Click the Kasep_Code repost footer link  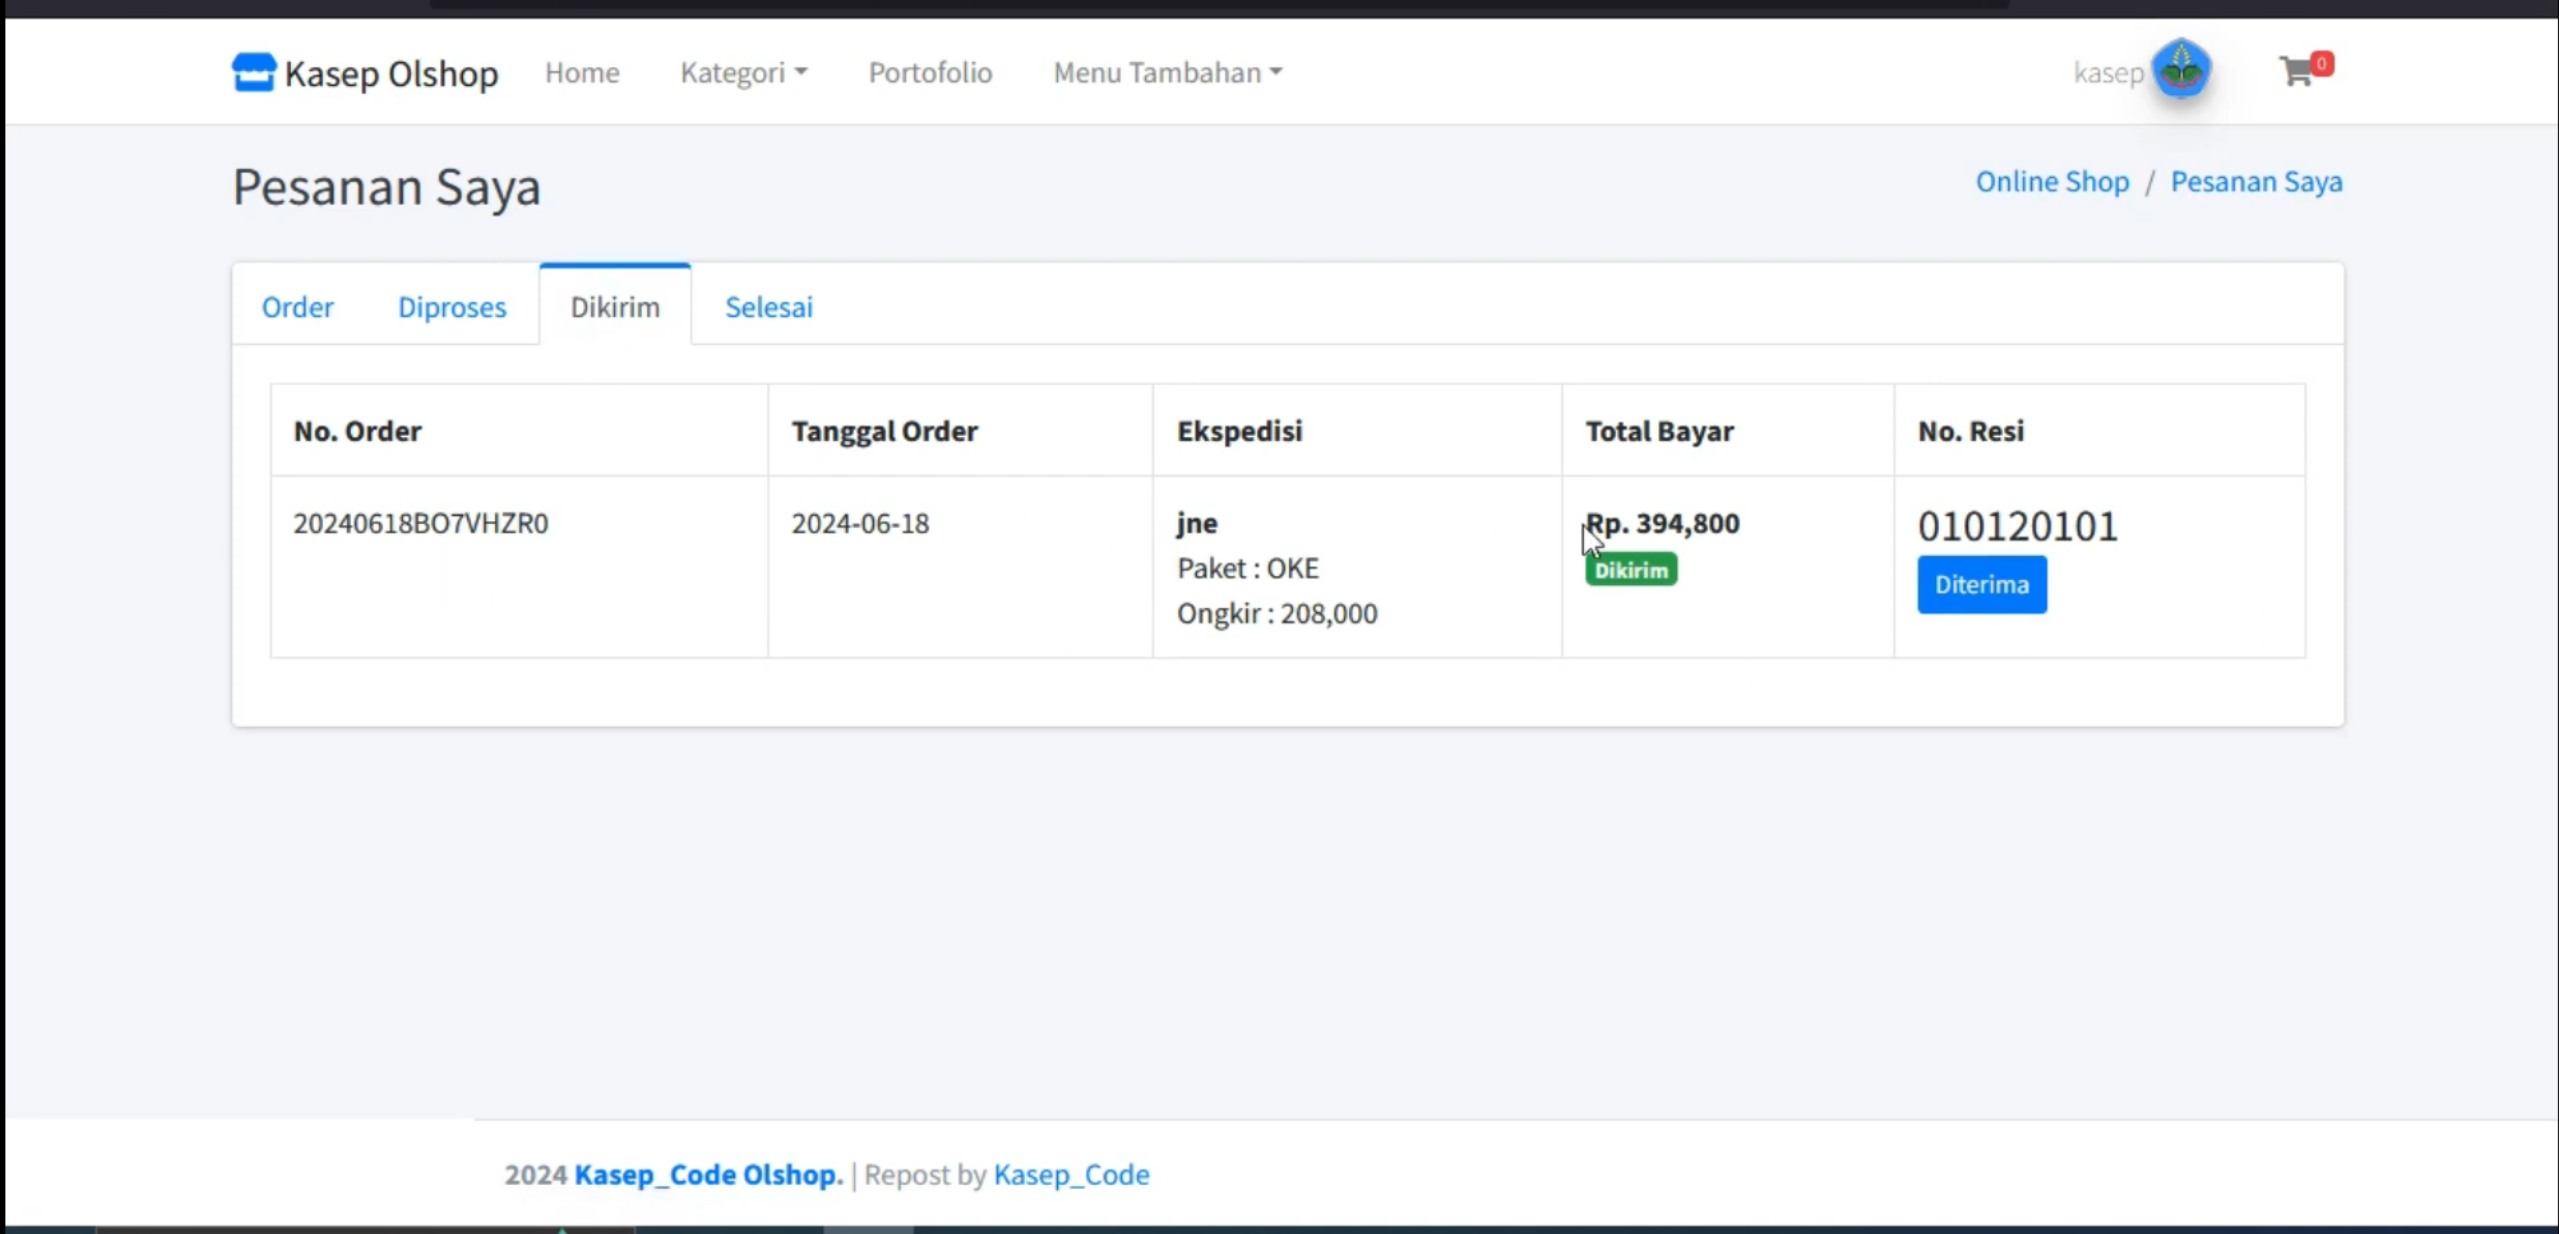(x=1071, y=1174)
